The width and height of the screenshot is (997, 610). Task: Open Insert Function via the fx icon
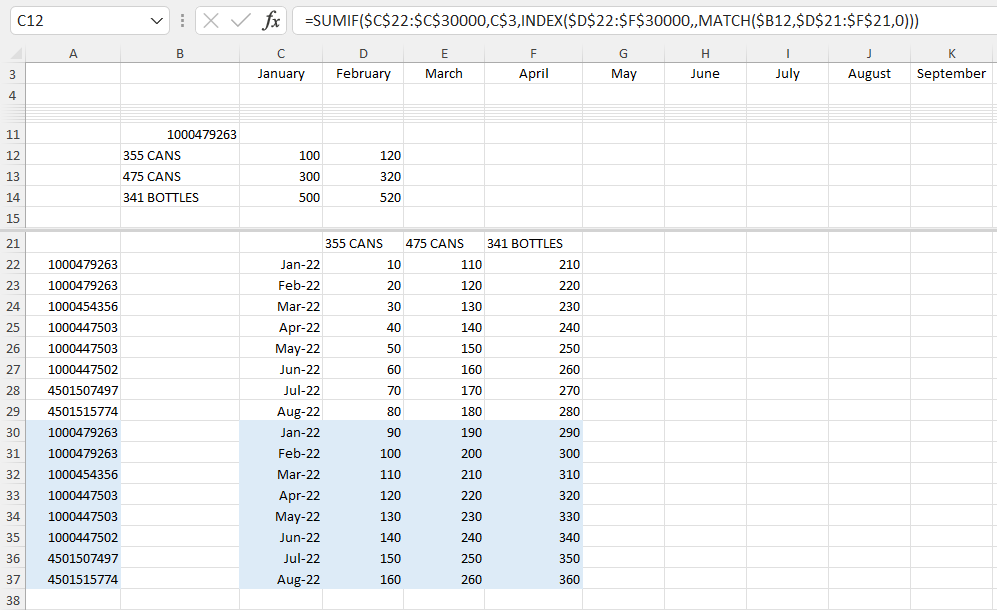pyautogui.click(x=272, y=21)
